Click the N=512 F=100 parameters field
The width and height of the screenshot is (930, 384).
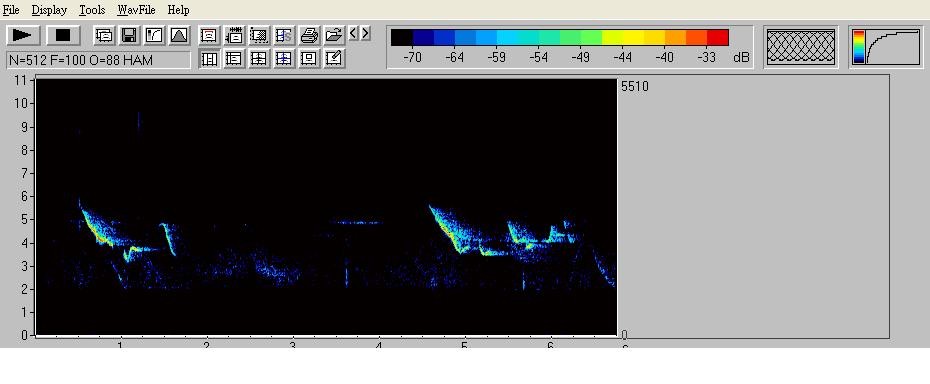pyautogui.click(x=98, y=60)
